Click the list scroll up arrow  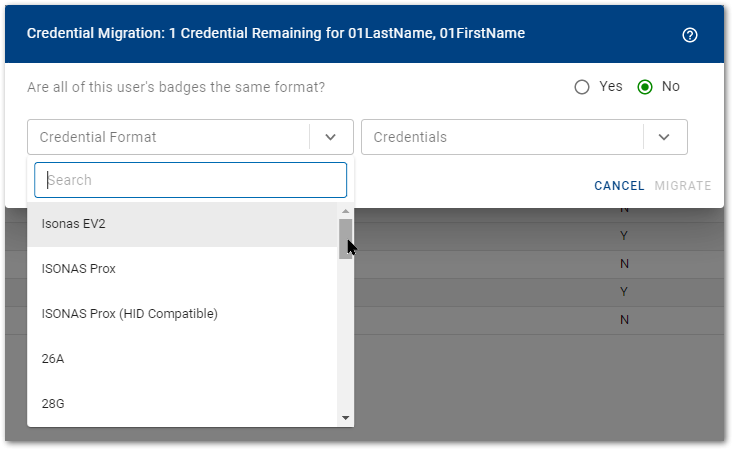(x=346, y=211)
